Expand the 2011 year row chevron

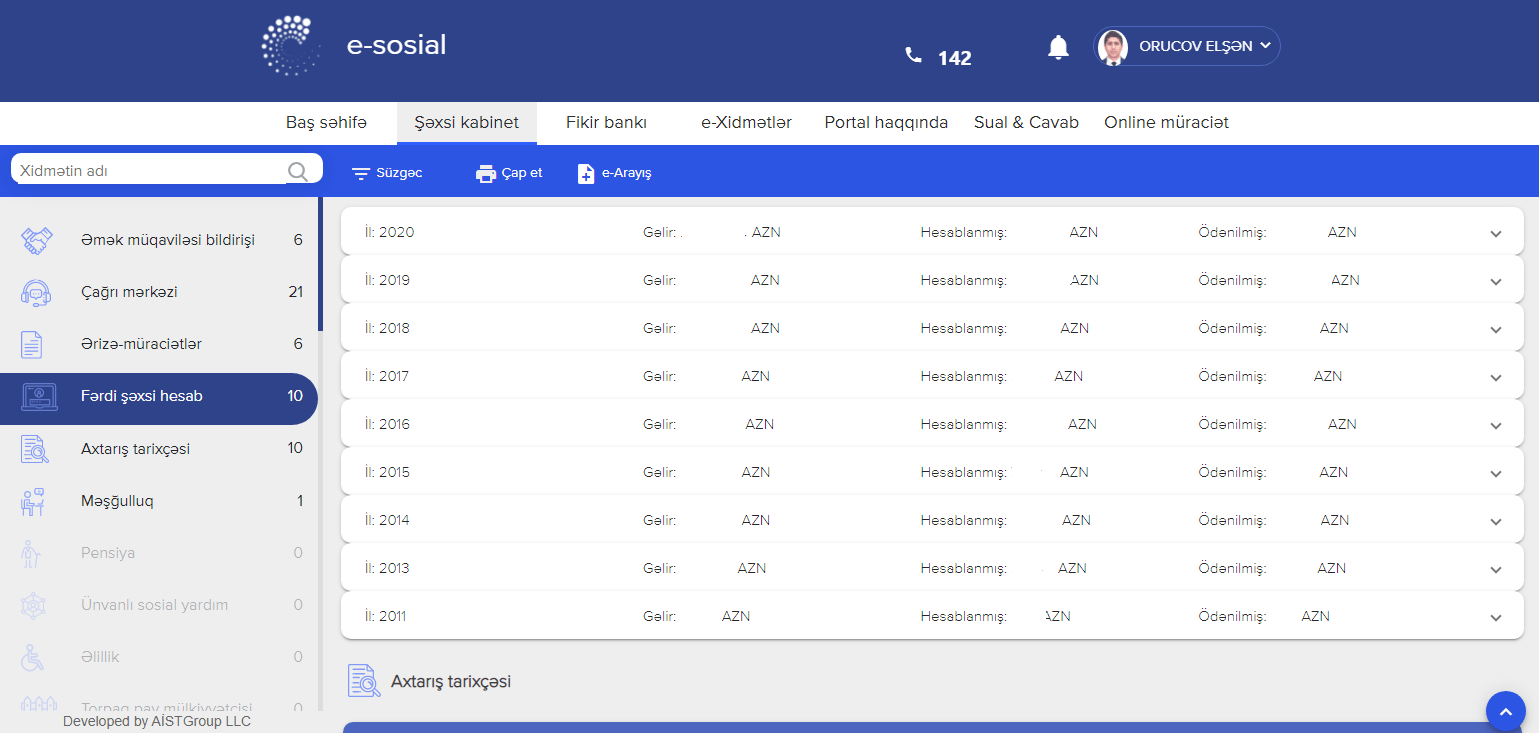1495,618
